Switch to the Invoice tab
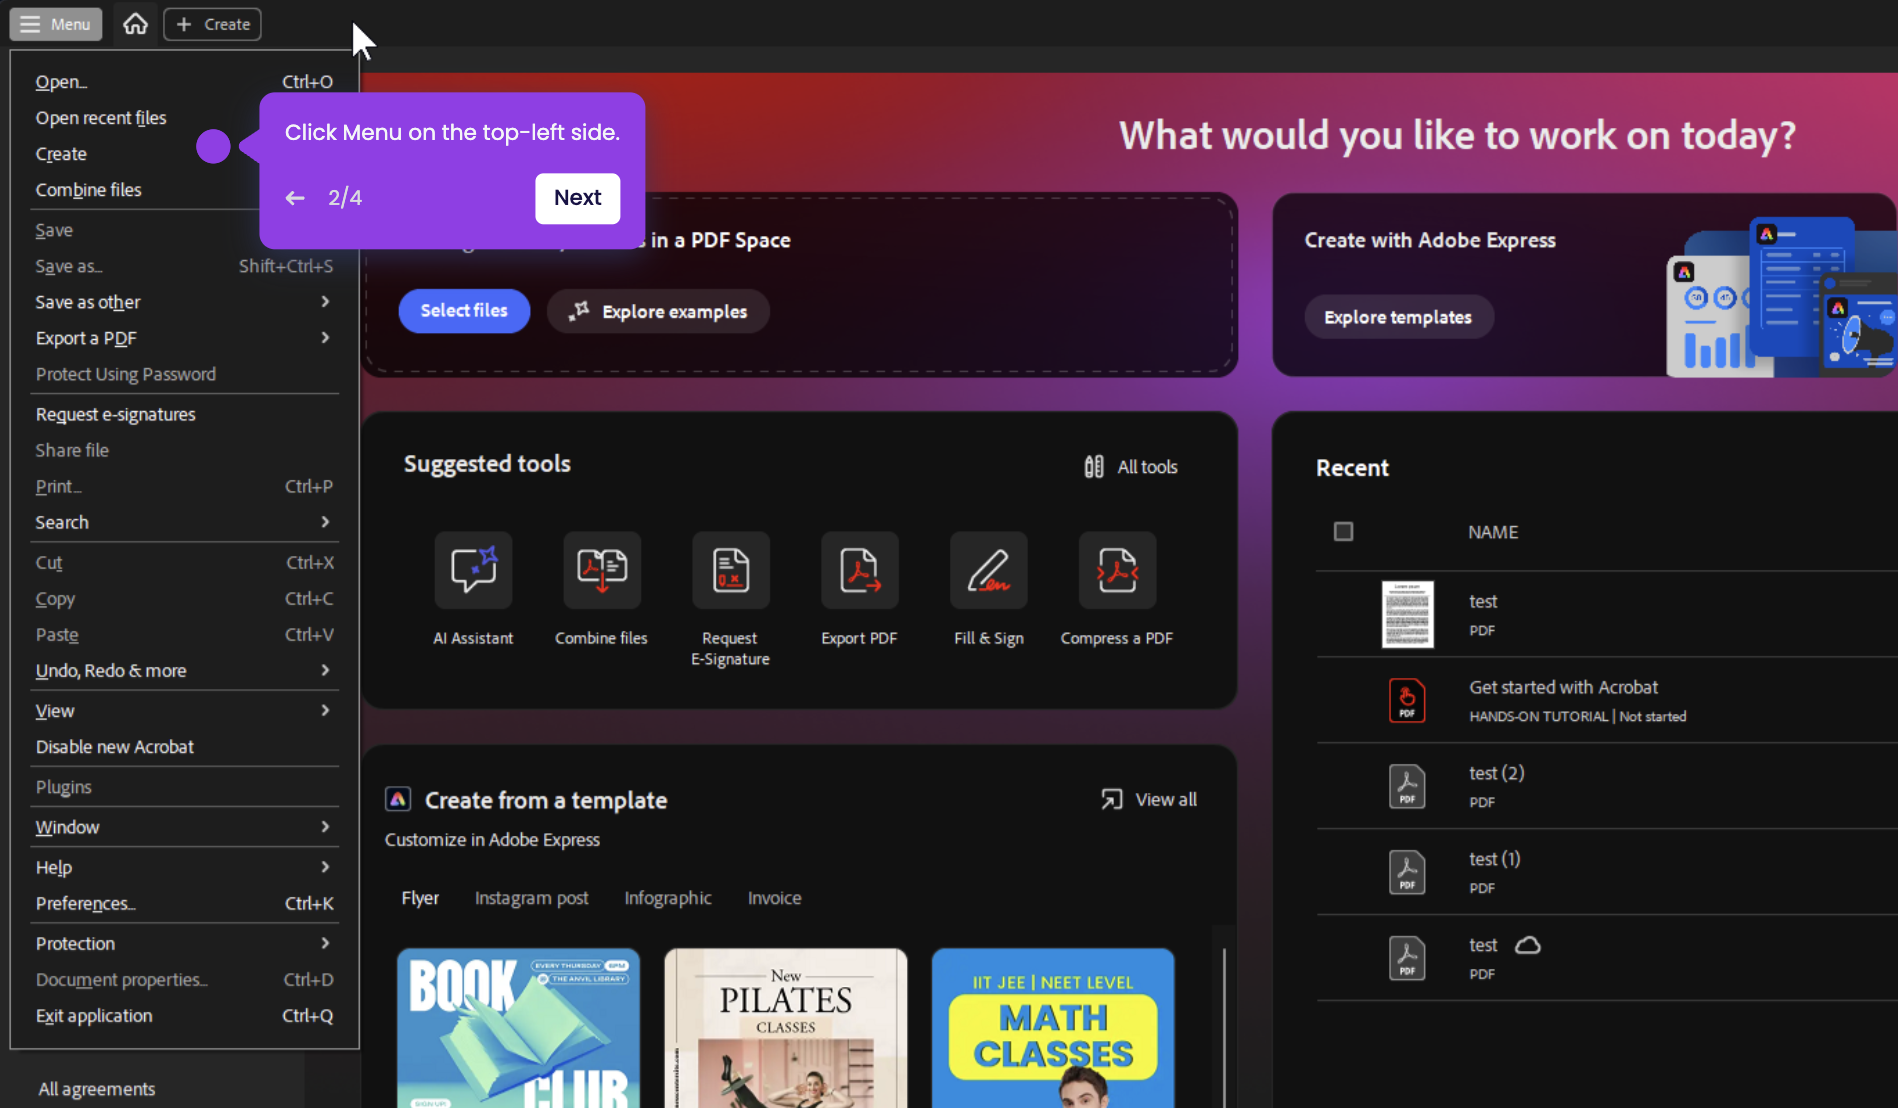Viewport: 1898px width, 1108px height. tap(774, 898)
